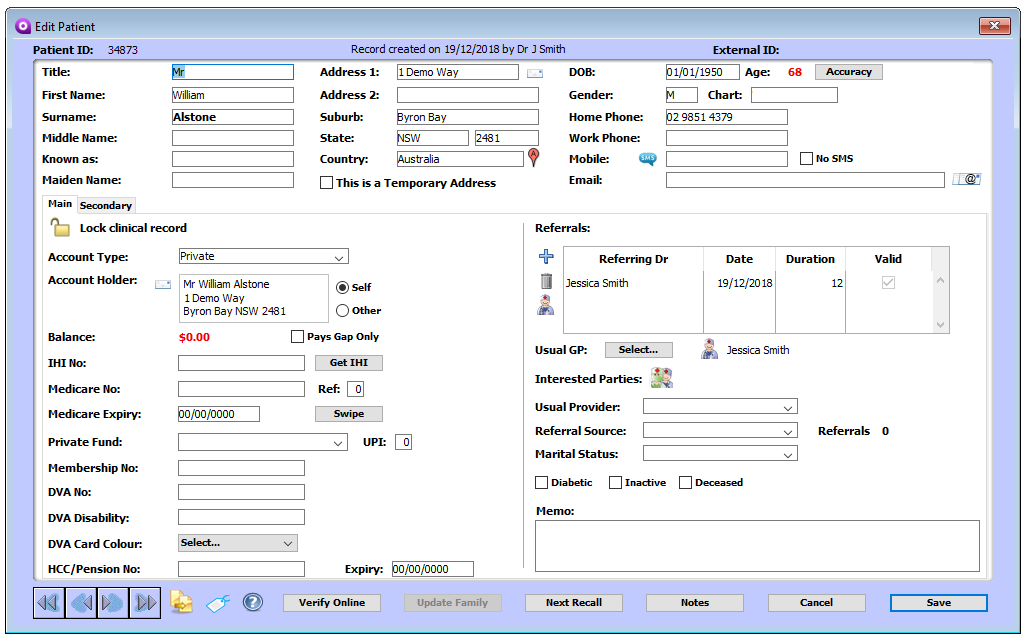Click the trash can delete referral icon

[x=546, y=282]
